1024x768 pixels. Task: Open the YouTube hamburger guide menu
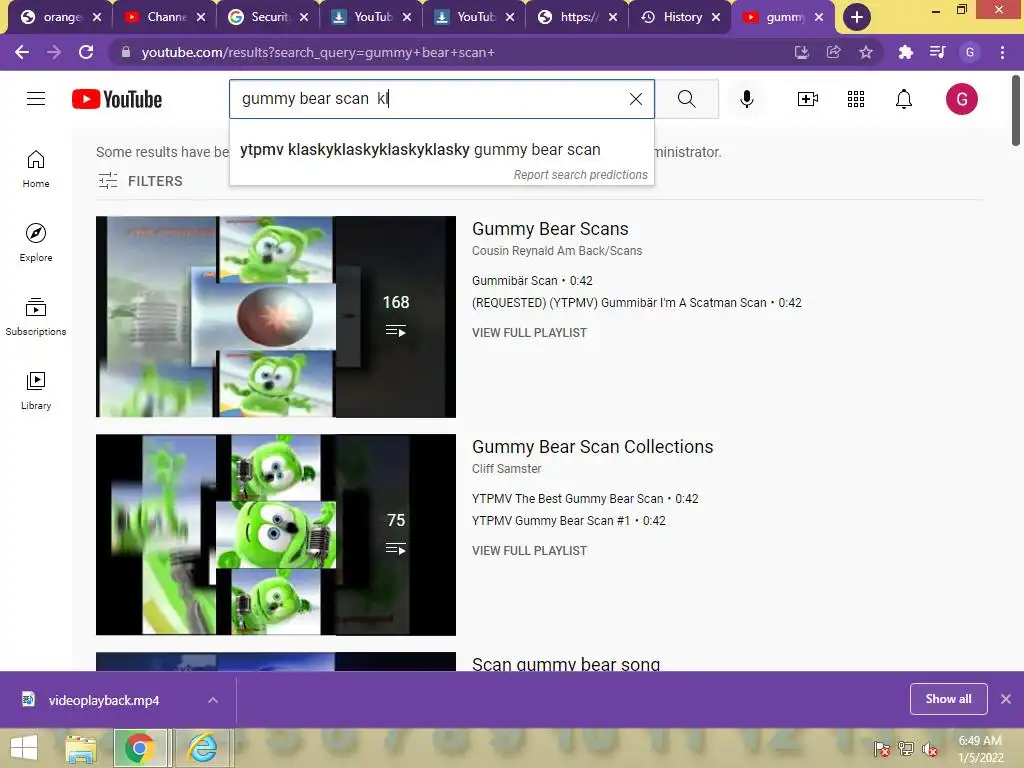36,99
